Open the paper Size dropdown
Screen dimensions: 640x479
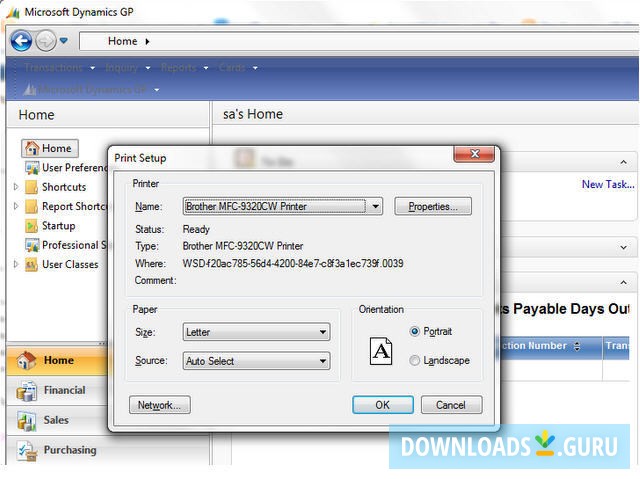pyautogui.click(x=256, y=332)
